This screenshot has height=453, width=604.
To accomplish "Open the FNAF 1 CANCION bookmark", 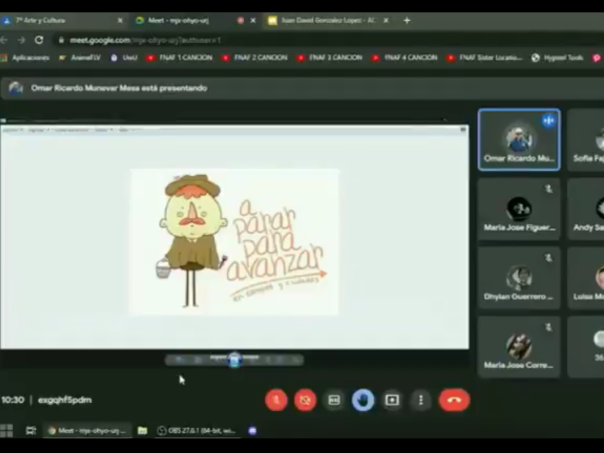I will (179, 58).
